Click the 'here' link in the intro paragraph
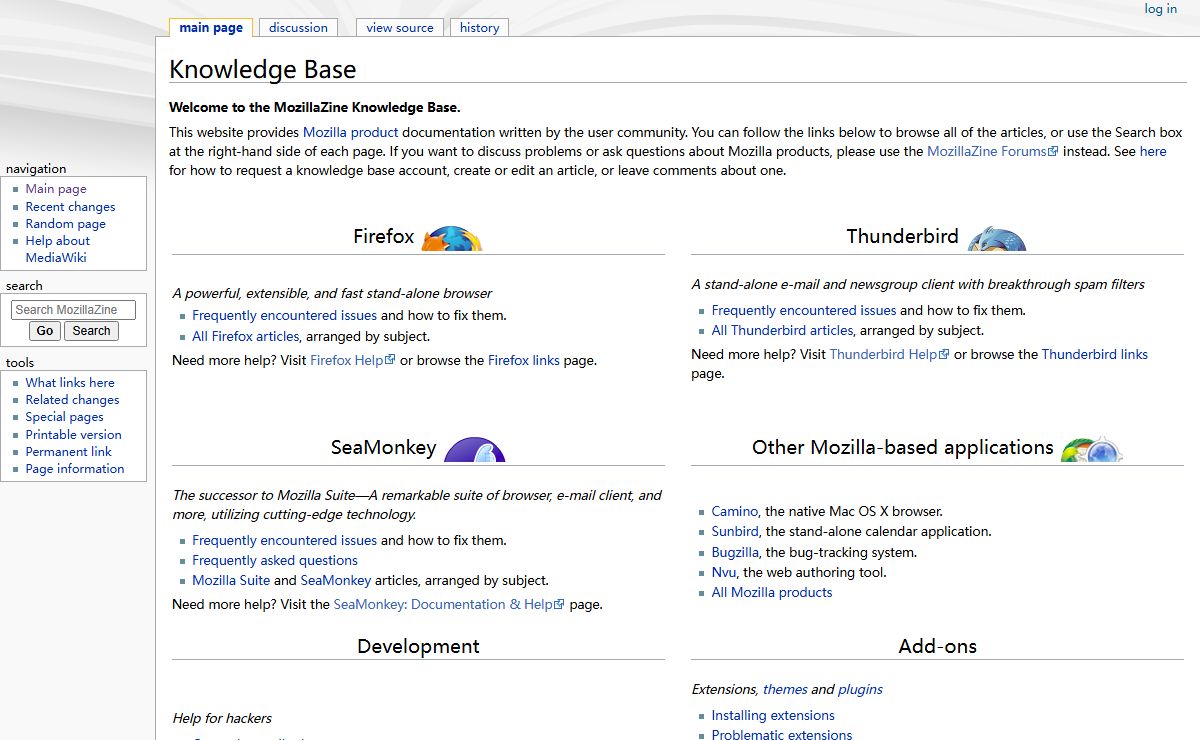 click(1153, 152)
